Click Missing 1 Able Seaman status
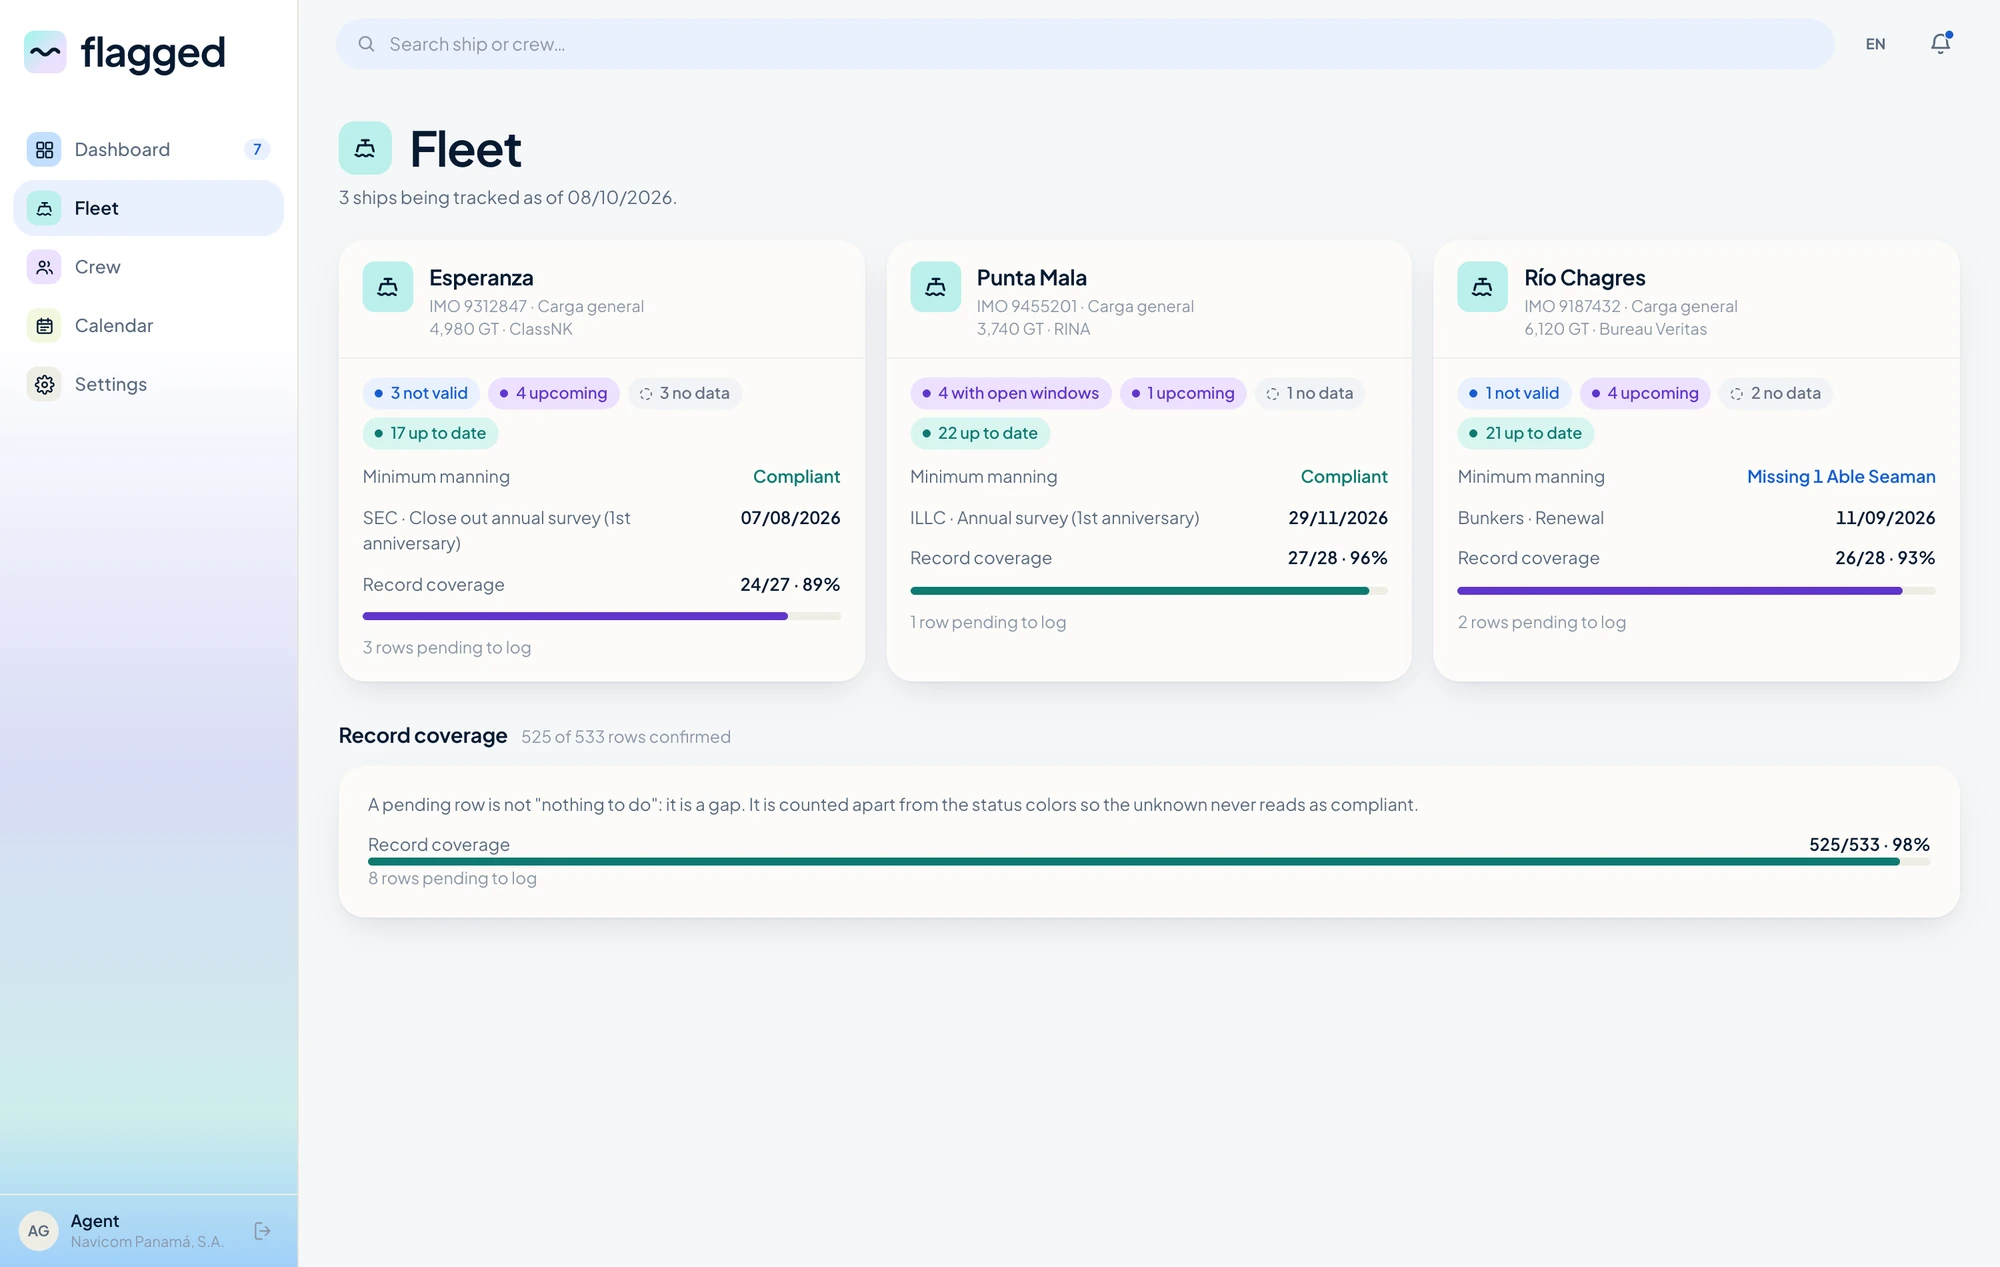2000x1267 pixels. (x=1841, y=477)
